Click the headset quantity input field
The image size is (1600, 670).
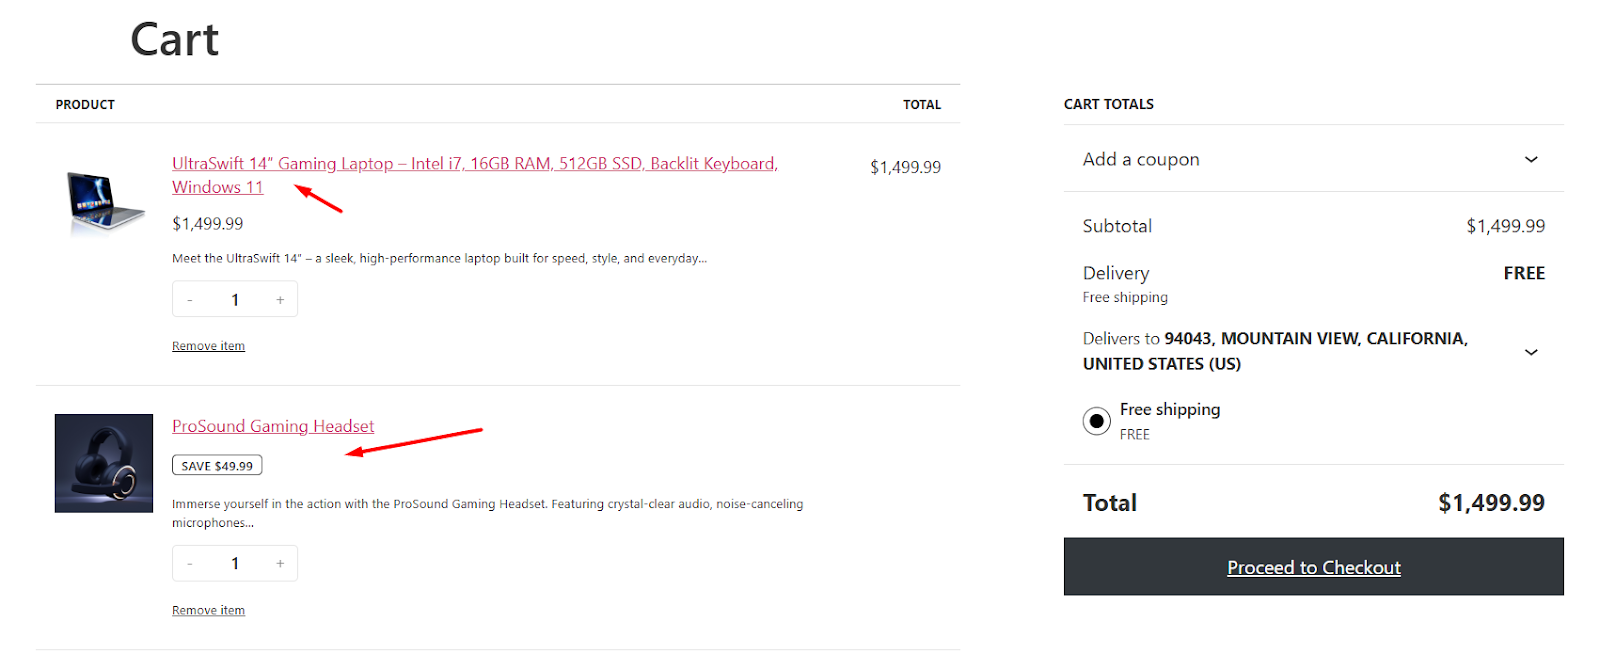click(x=235, y=564)
